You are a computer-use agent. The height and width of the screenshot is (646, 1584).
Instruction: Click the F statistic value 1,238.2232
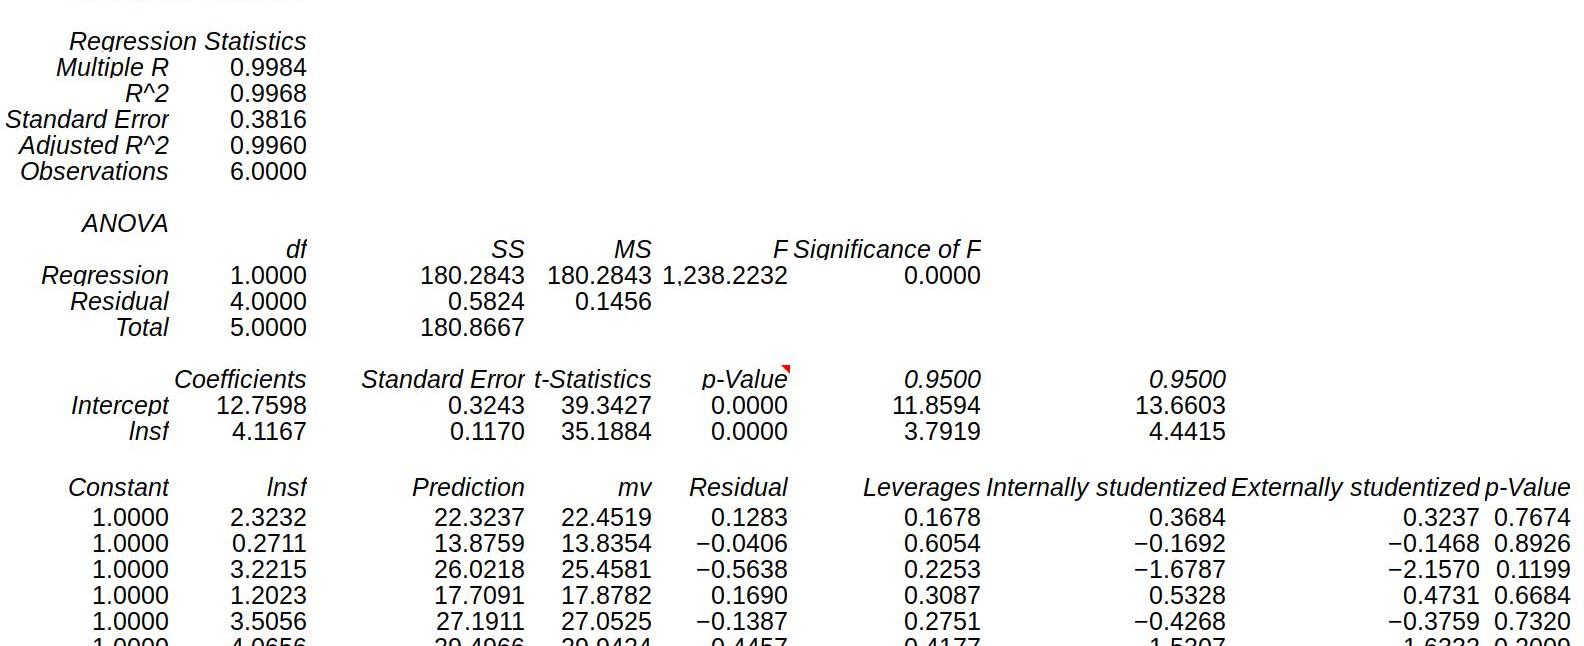pyautogui.click(x=725, y=275)
